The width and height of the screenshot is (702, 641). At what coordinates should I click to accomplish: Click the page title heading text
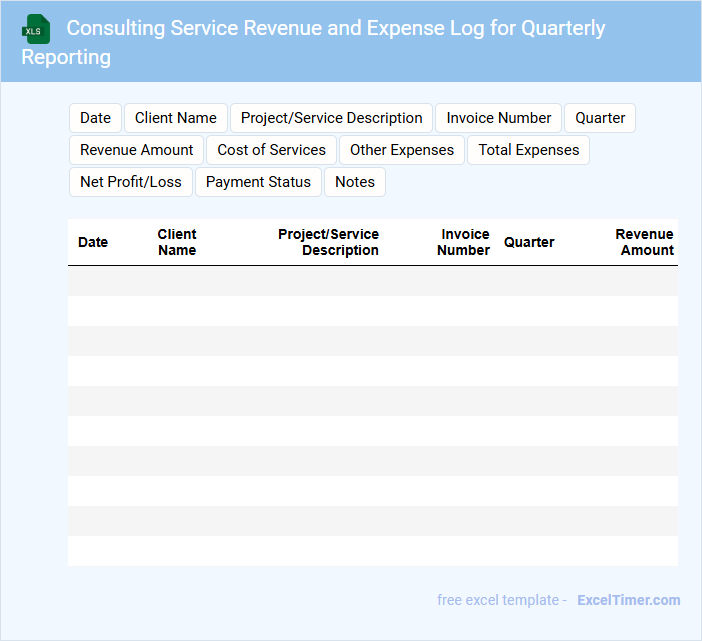coord(335,29)
